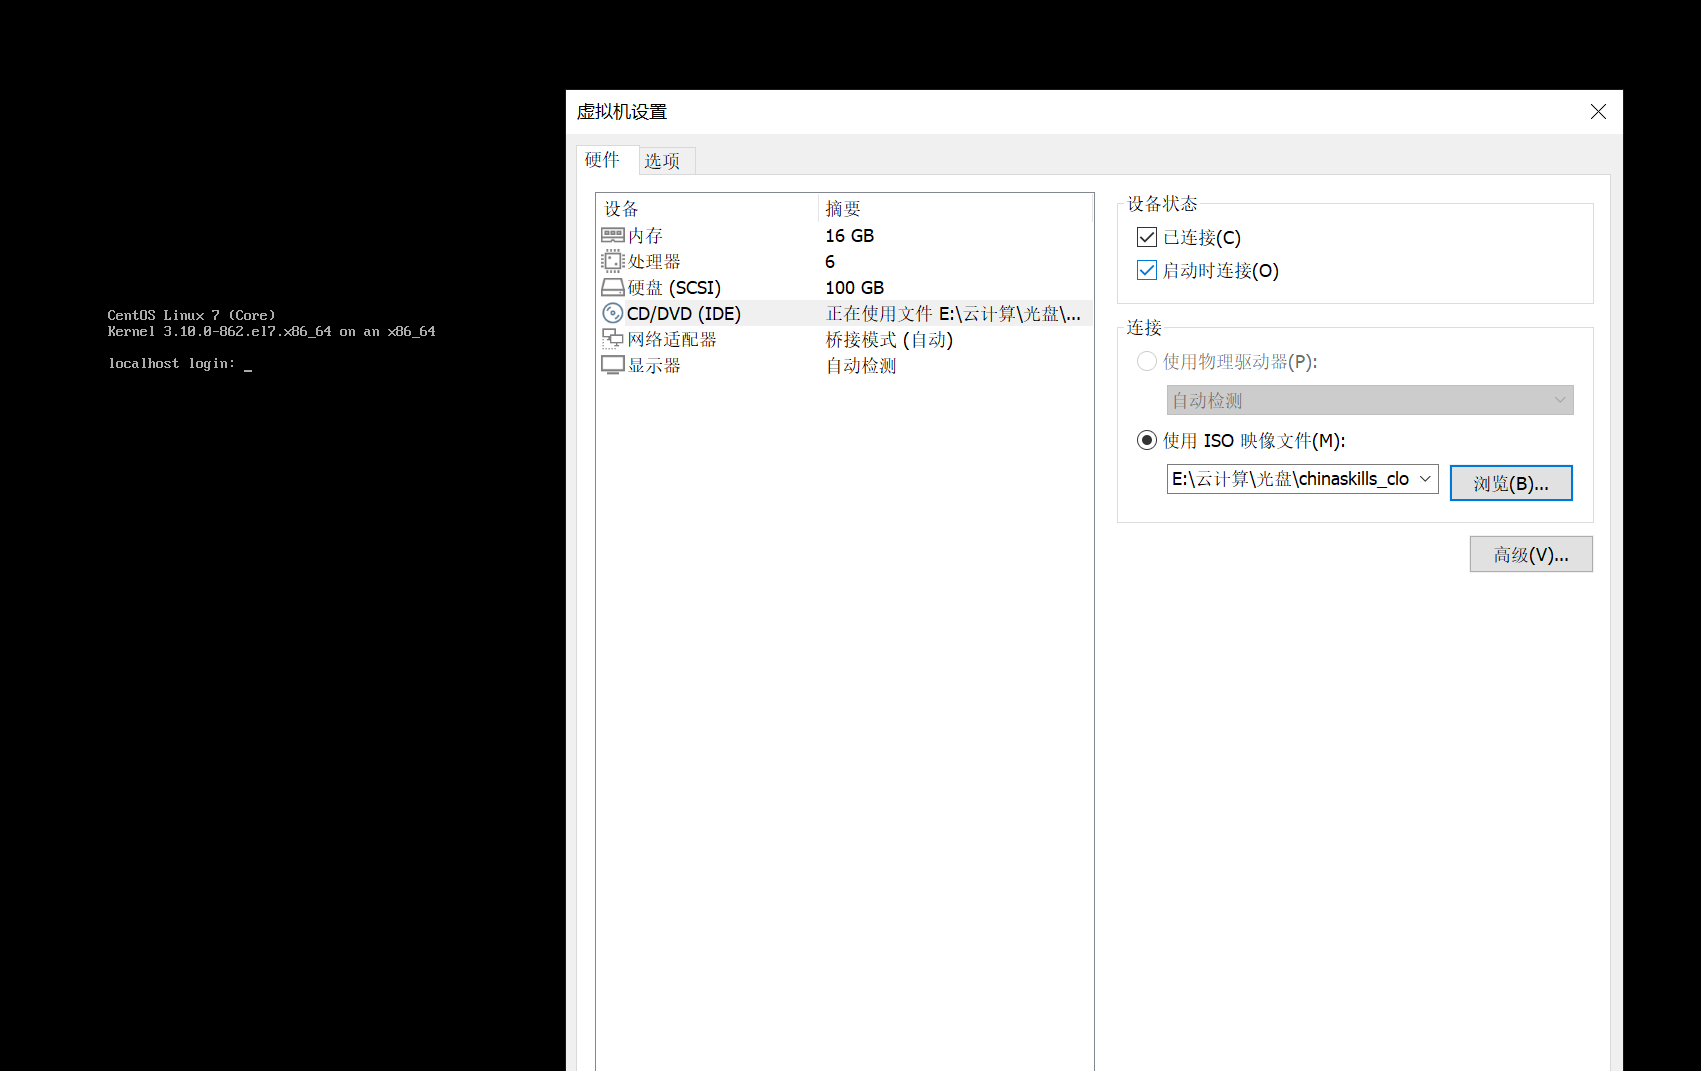Viewport: 1701px width, 1071px height.
Task: Click the 浏览(B)... browse button
Action: pyautogui.click(x=1511, y=483)
